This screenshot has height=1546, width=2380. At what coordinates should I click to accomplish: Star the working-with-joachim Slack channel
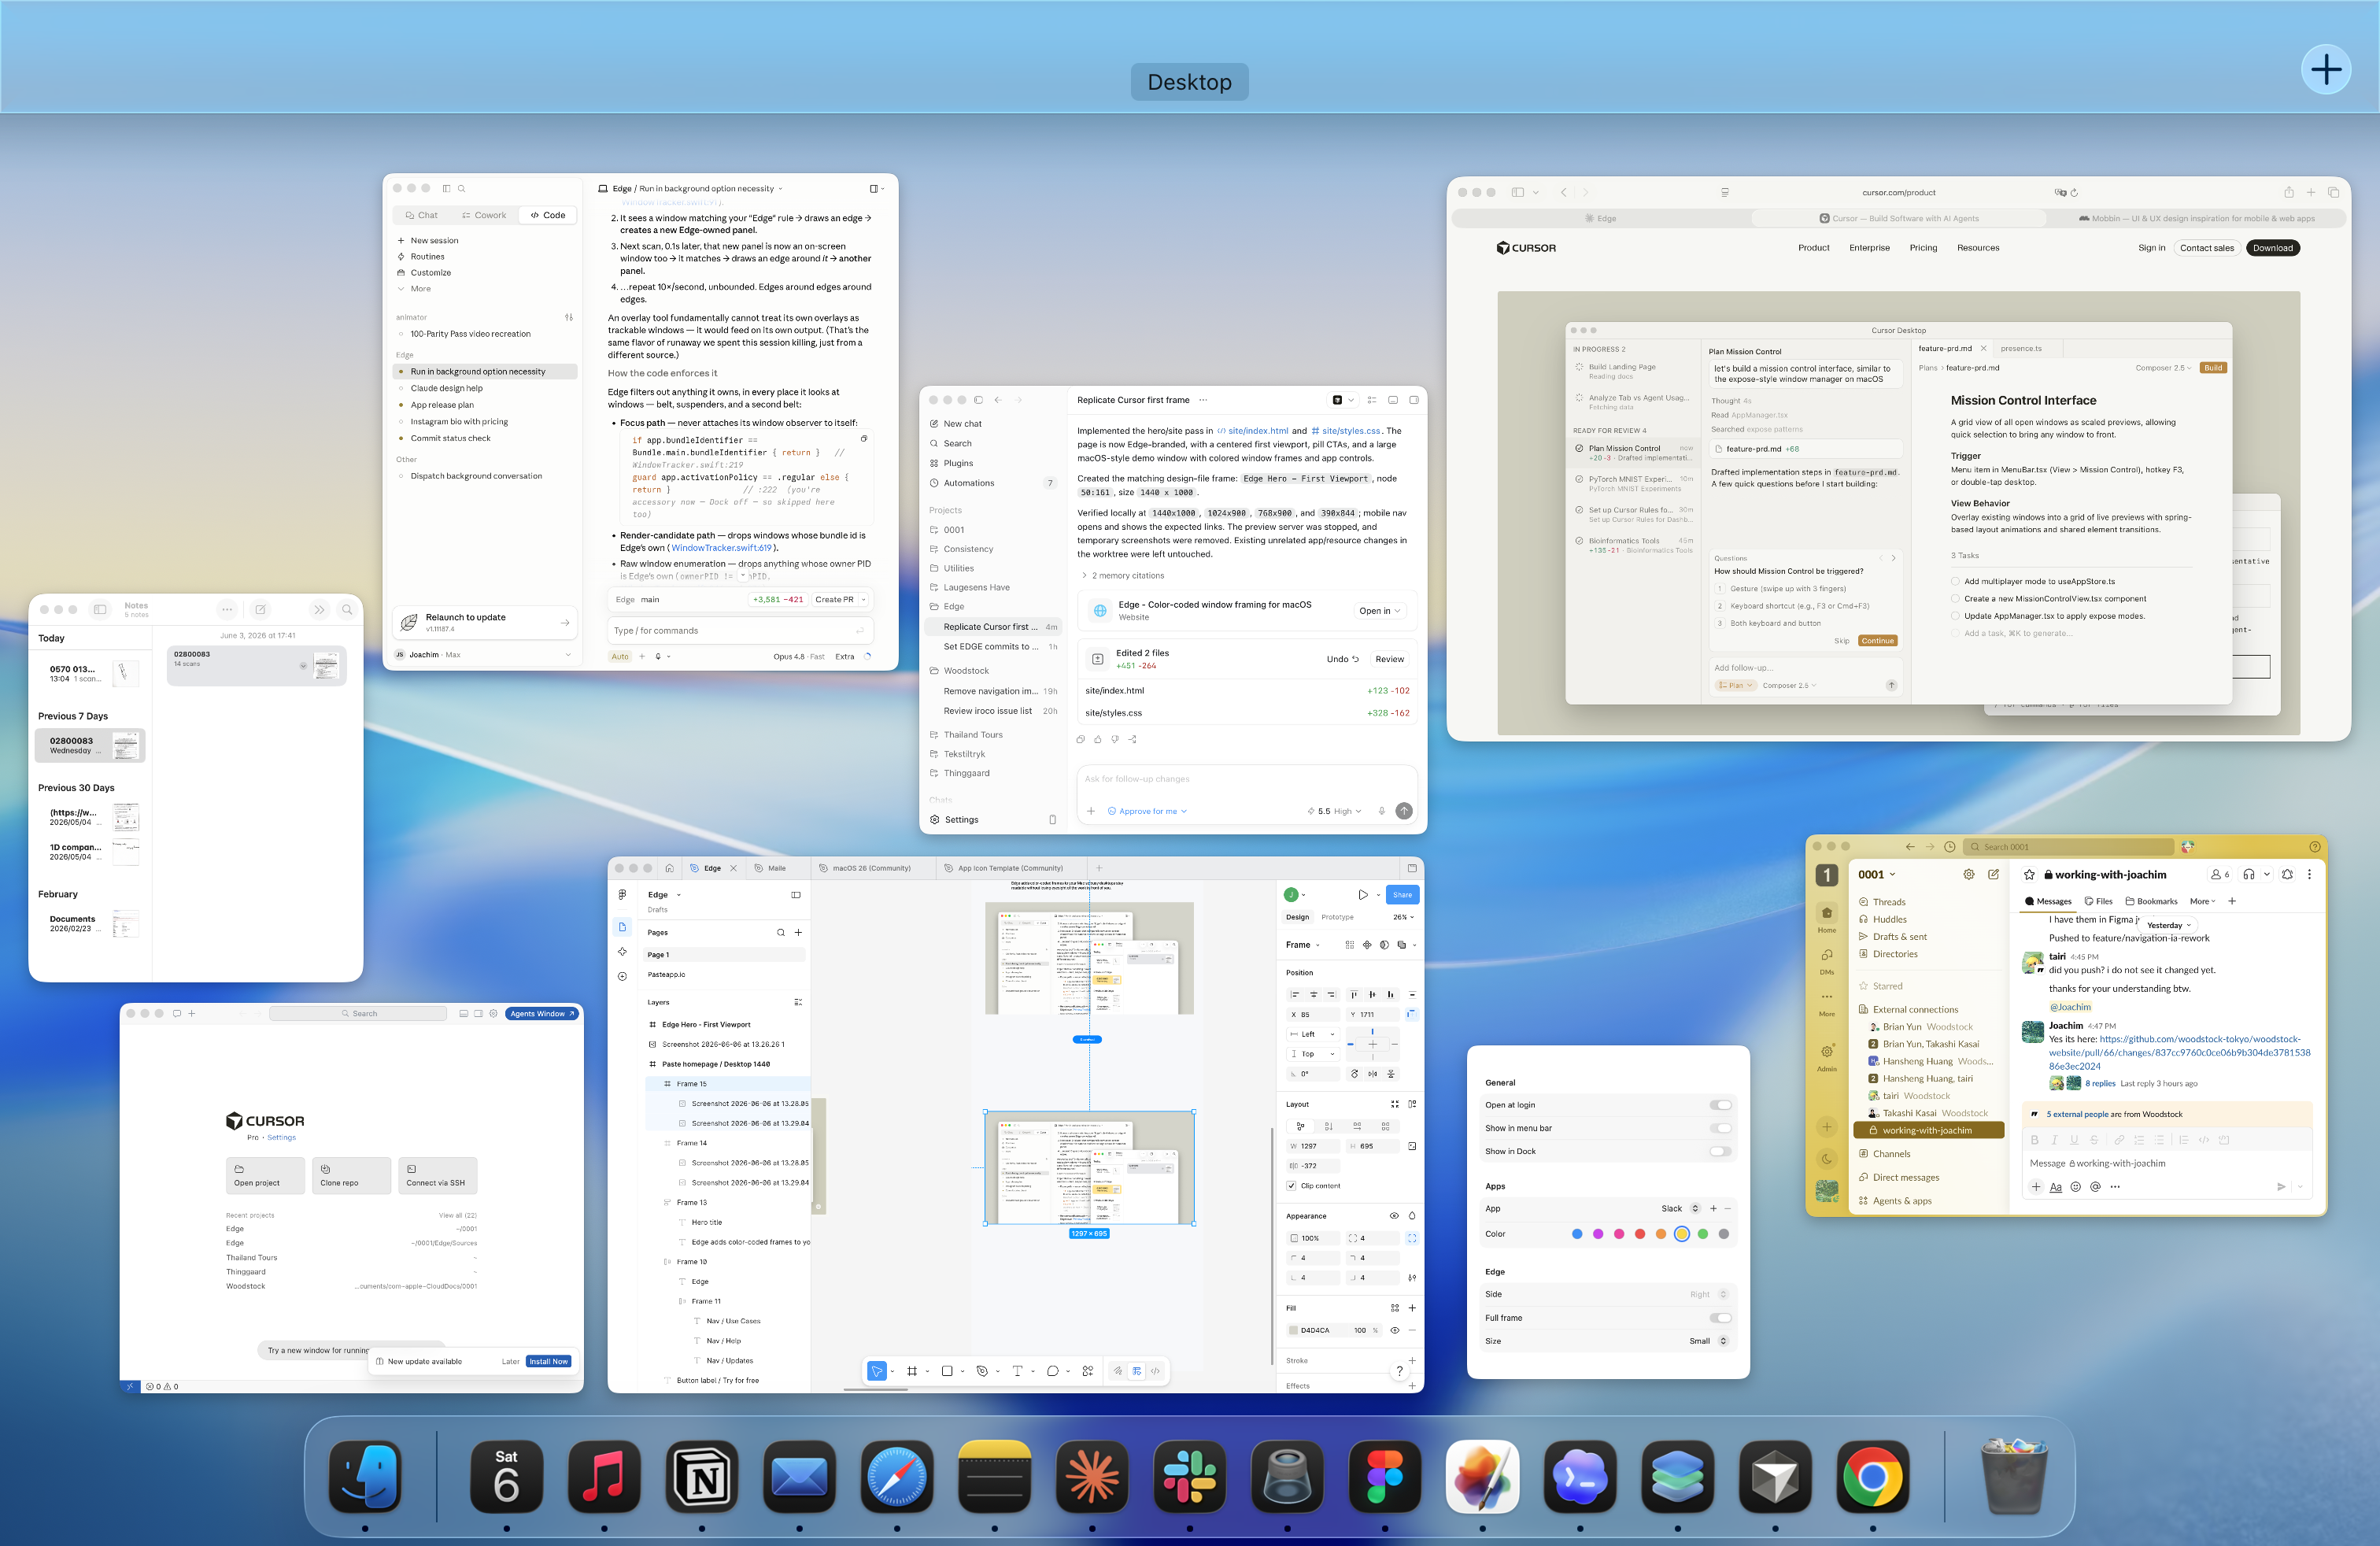point(2029,875)
